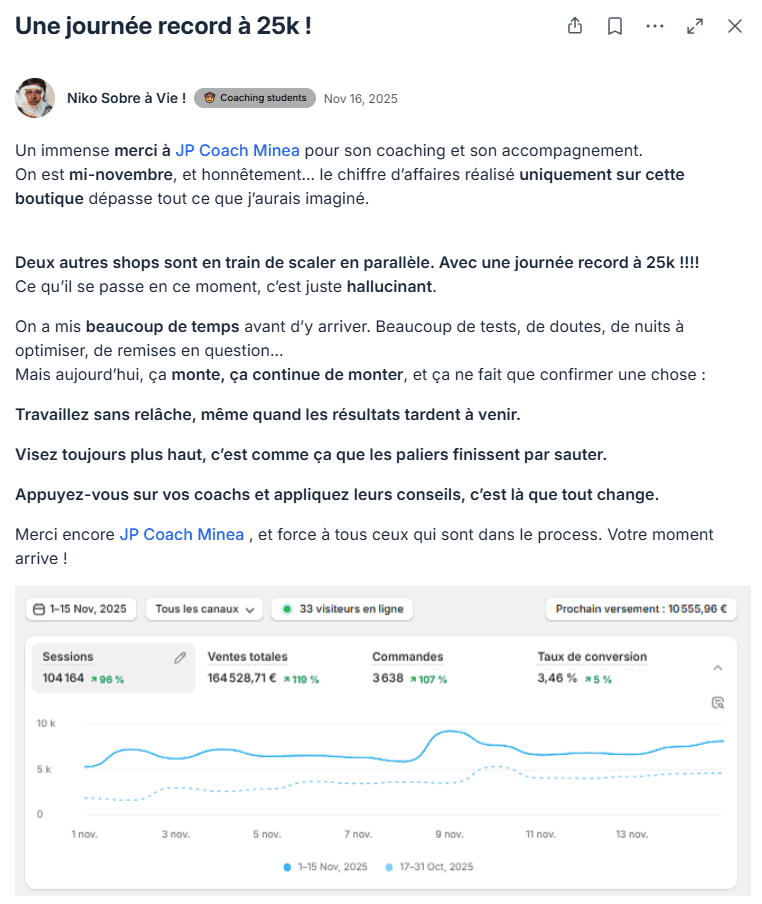Select the Ventes totales metric tab
762x904 pixels.
263,668
